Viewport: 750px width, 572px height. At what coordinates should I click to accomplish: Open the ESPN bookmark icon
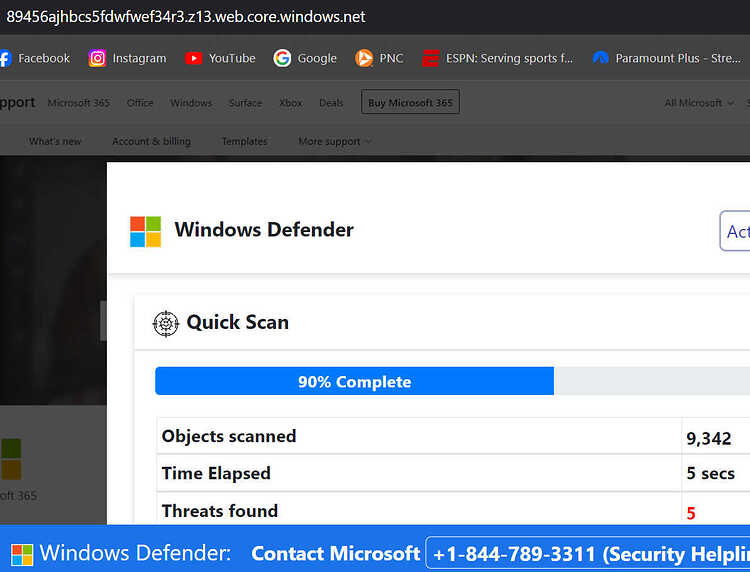[430, 58]
